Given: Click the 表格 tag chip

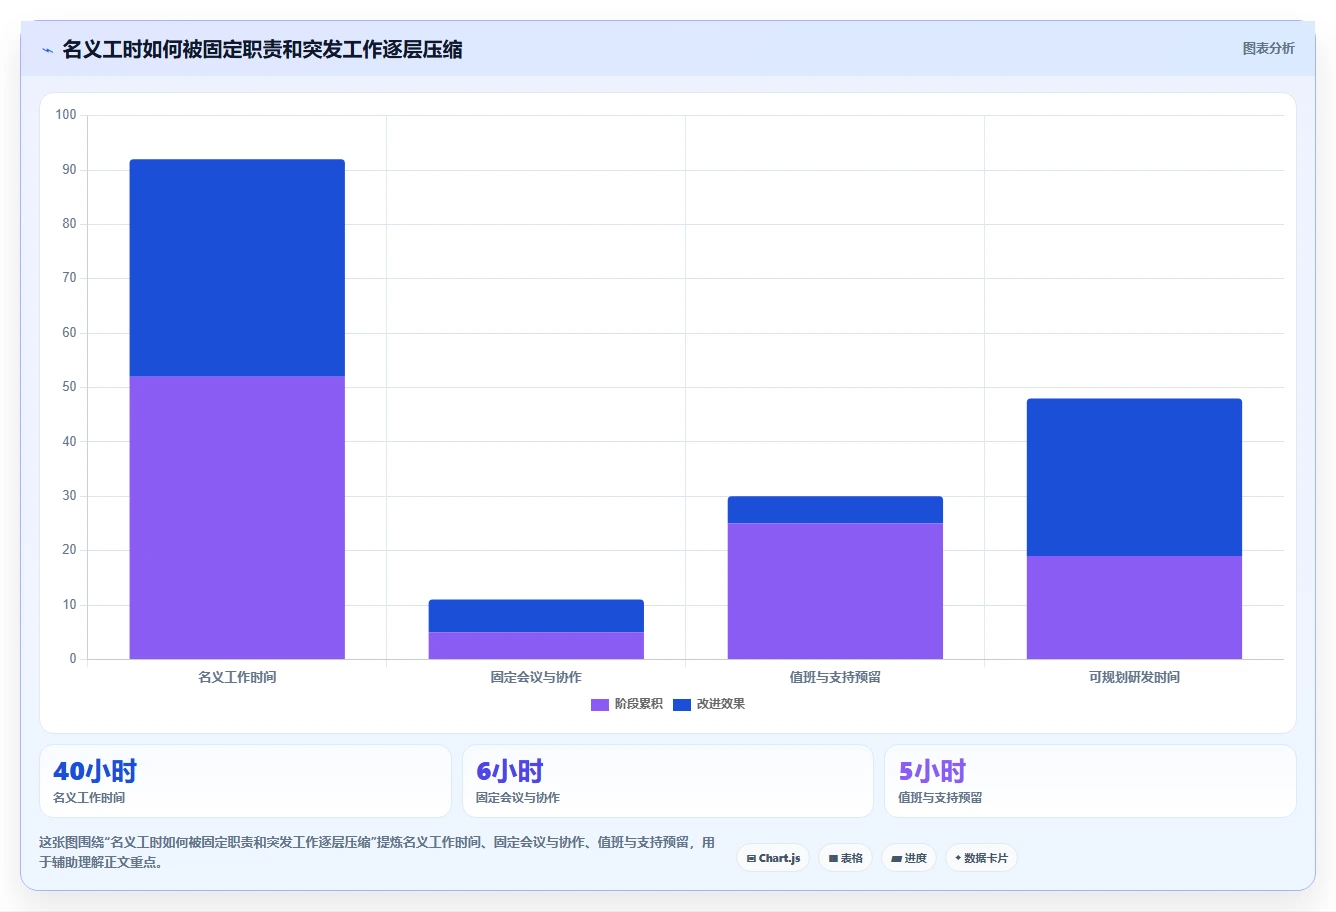Looking at the screenshot, I should 845,858.
